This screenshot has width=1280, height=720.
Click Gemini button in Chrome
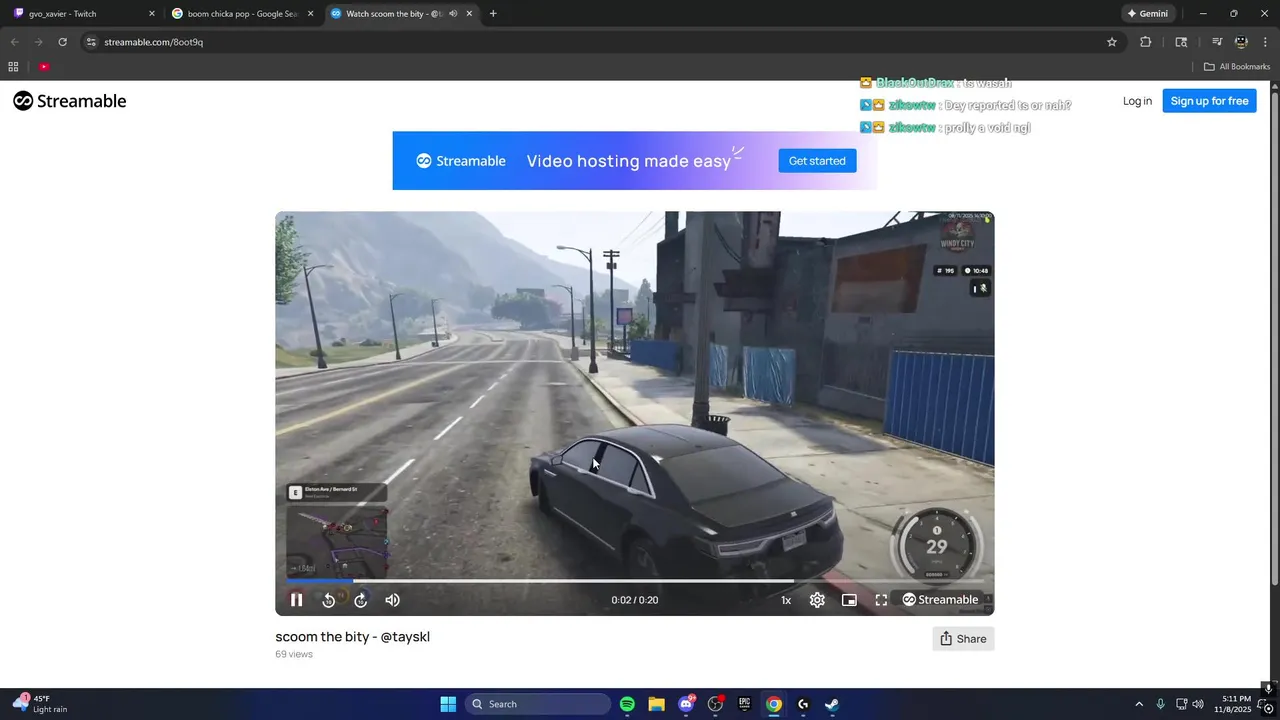(x=1147, y=14)
